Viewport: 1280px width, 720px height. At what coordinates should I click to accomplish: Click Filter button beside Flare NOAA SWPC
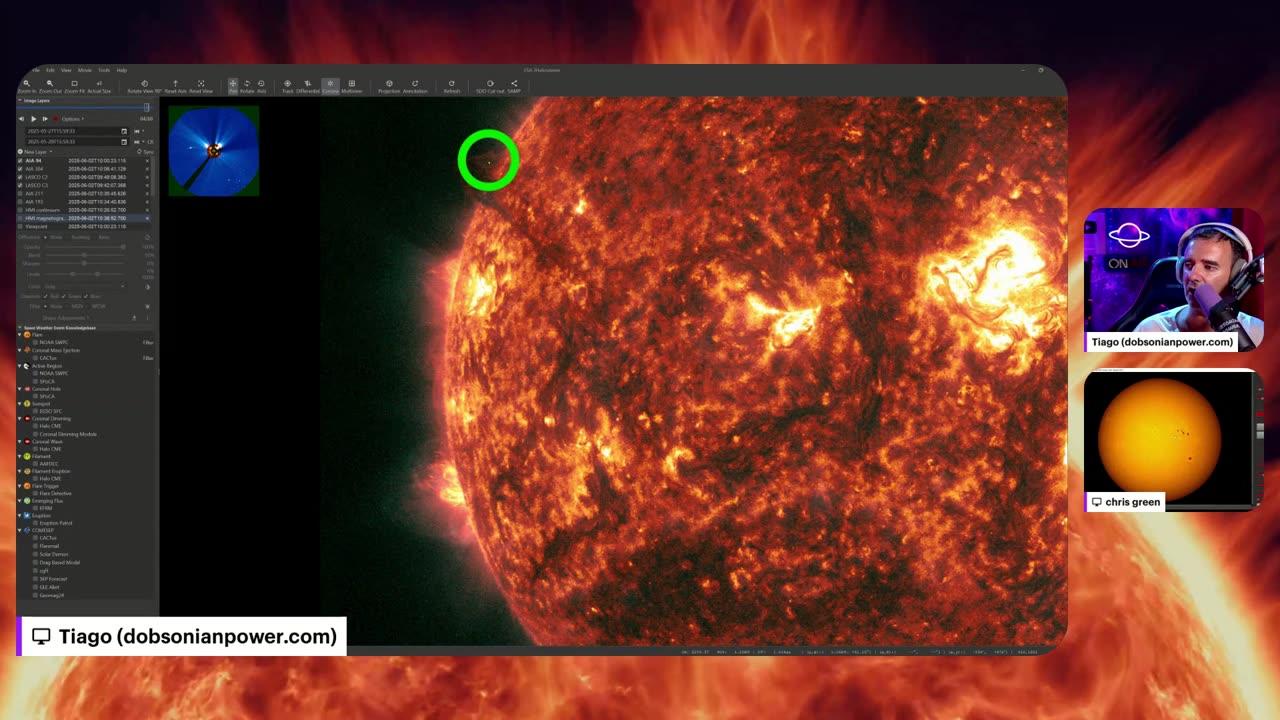pyautogui.click(x=148, y=342)
